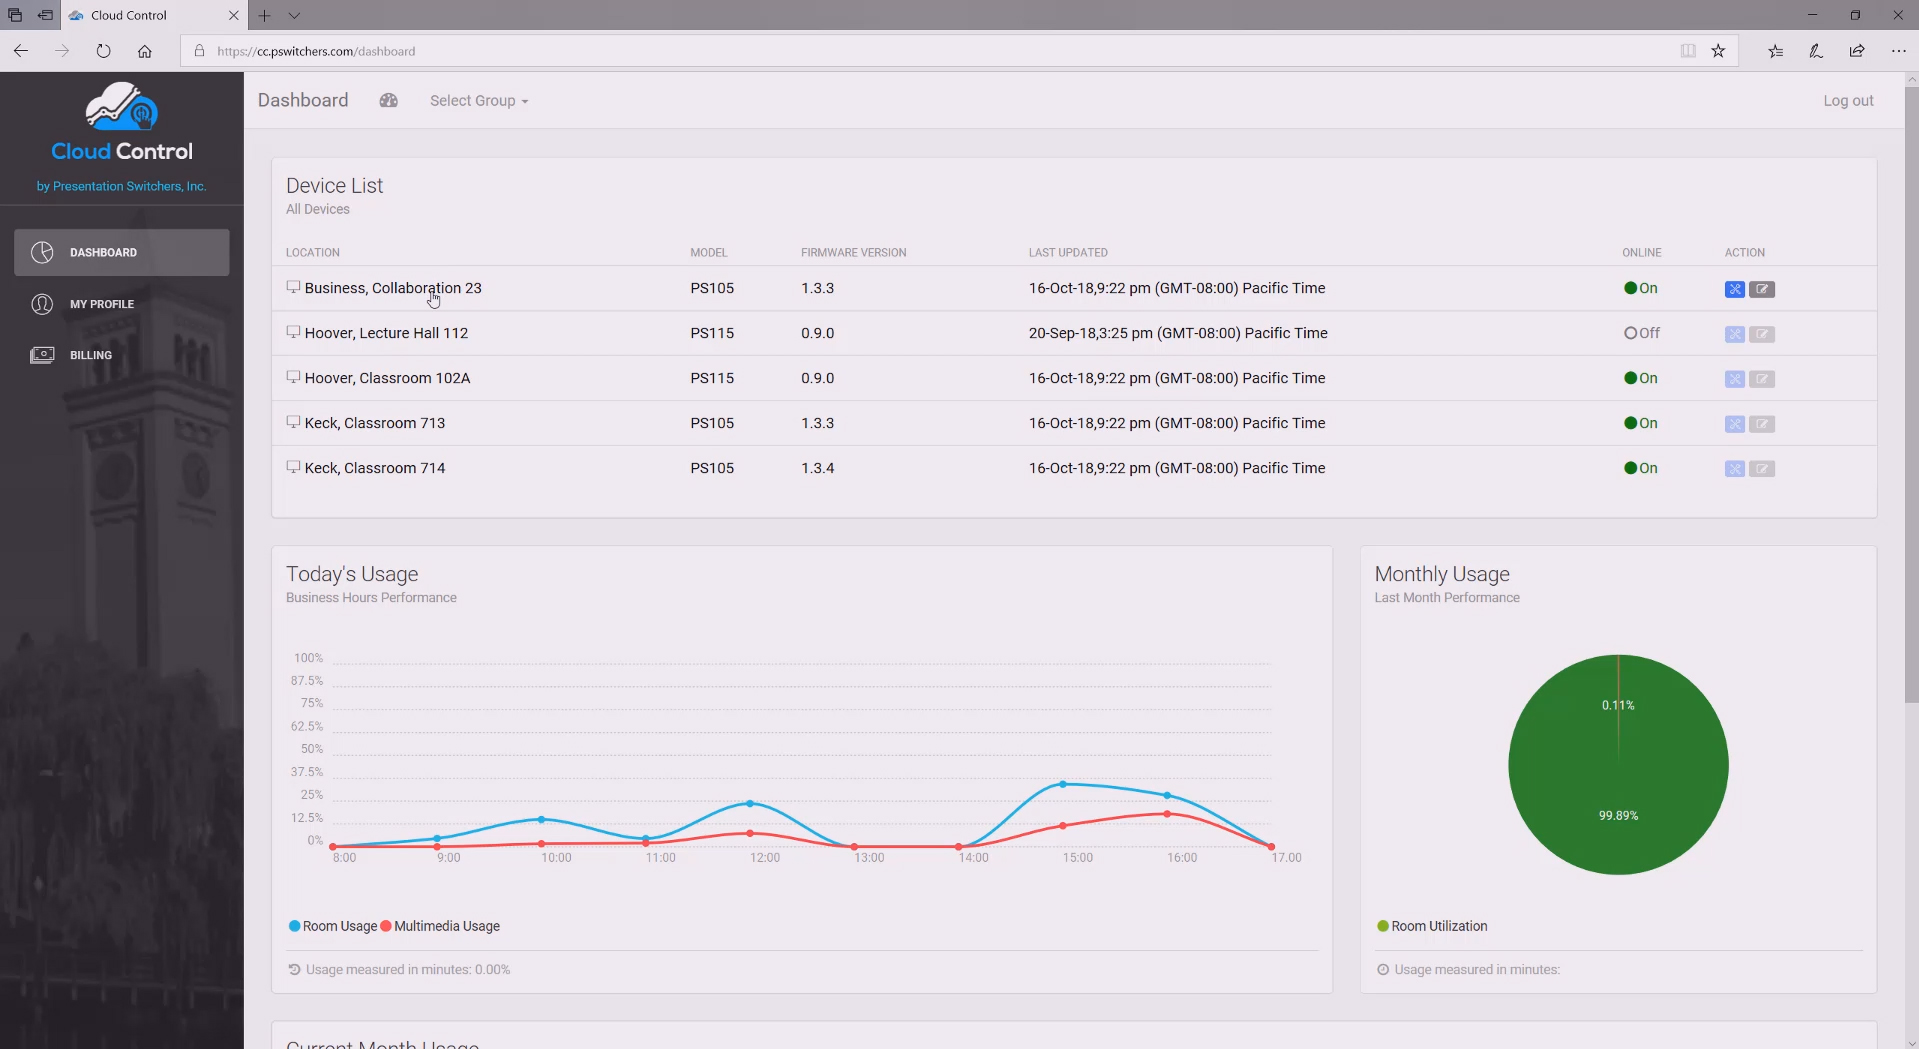Click the On status for Classroom 714
1919x1049 pixels.
pyautogui.click(x=1641, y=468)
